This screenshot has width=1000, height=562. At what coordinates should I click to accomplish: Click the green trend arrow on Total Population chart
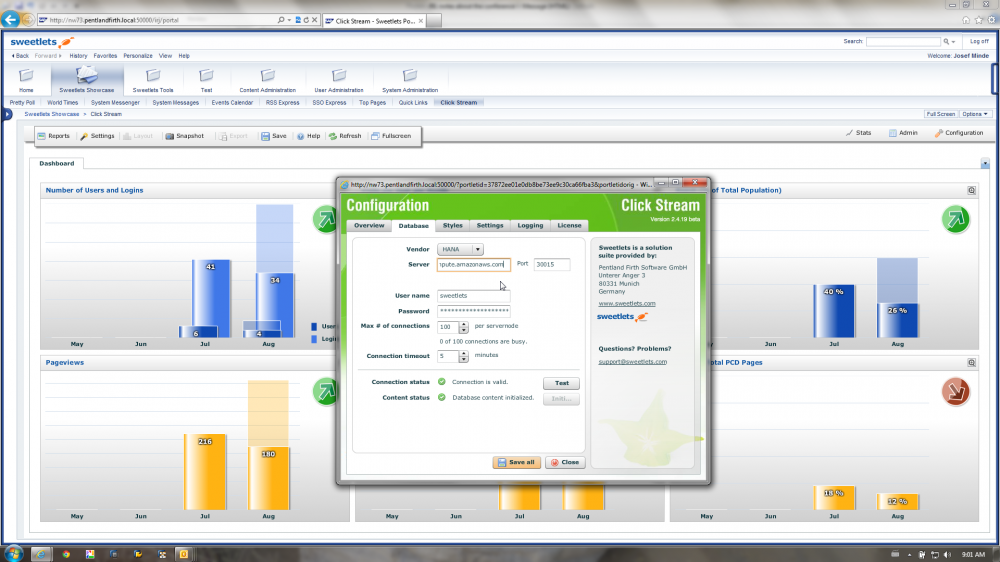pos(955,219)
